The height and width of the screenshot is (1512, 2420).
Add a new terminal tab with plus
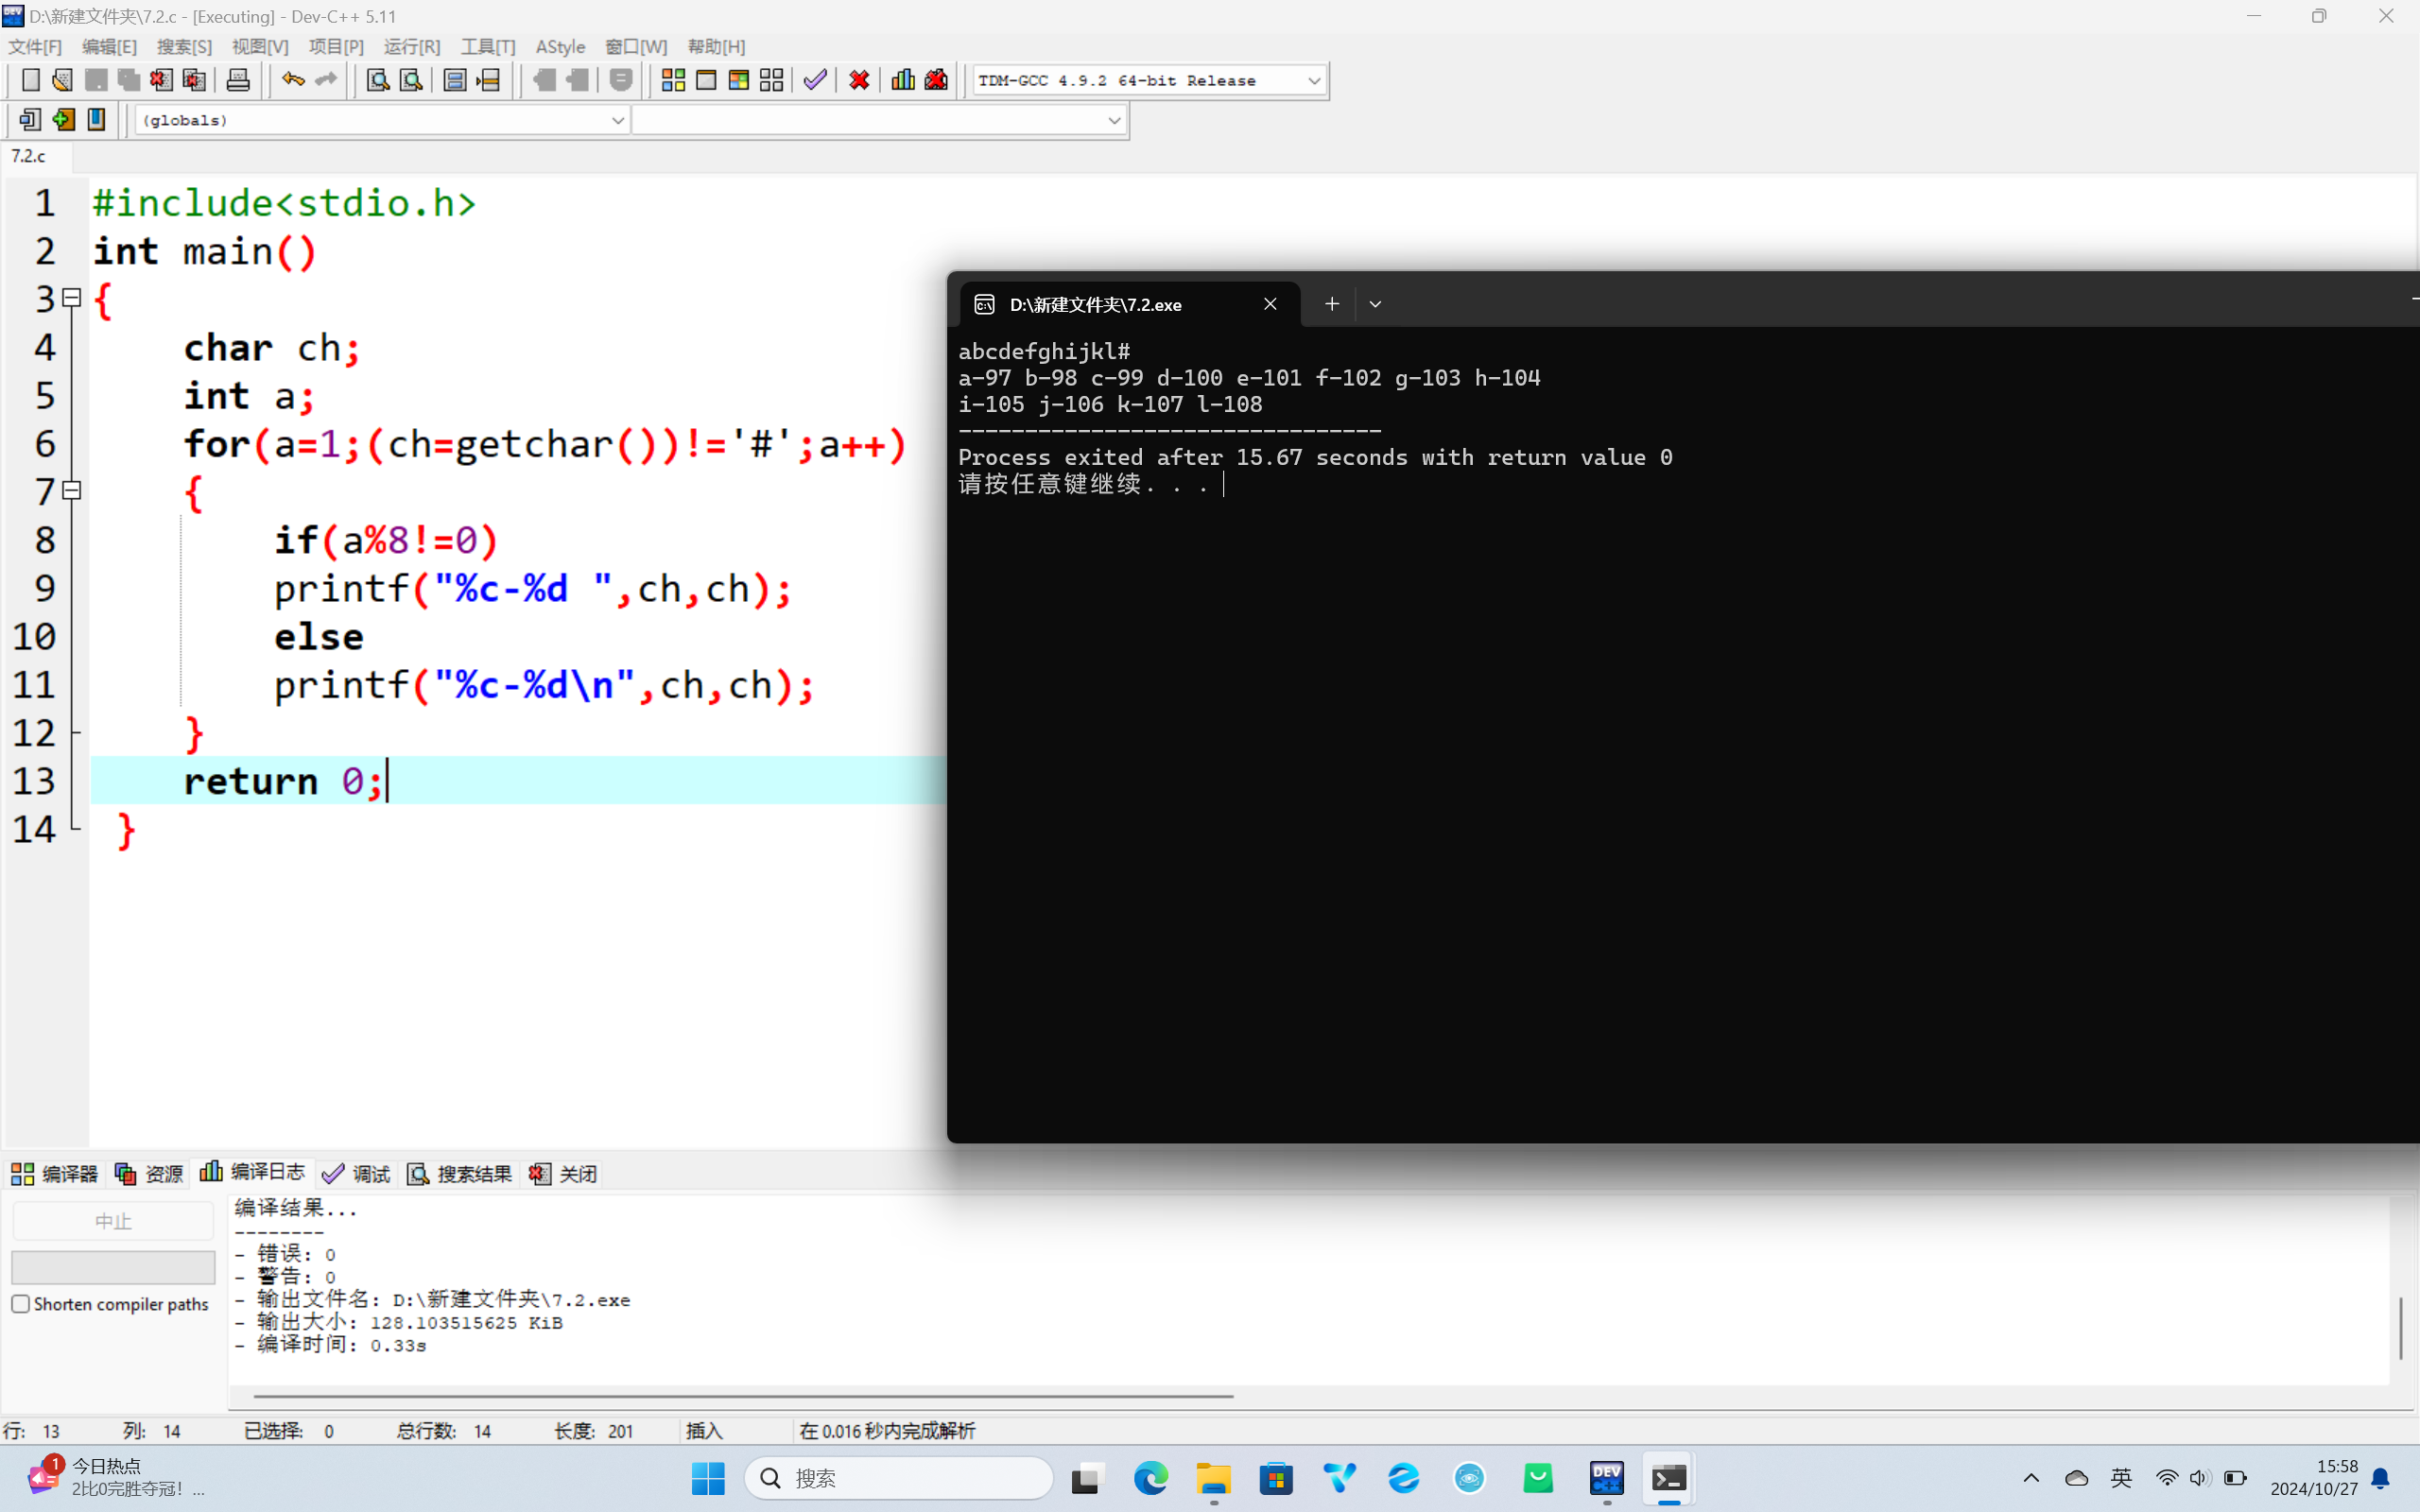(x=1331, y=304)
